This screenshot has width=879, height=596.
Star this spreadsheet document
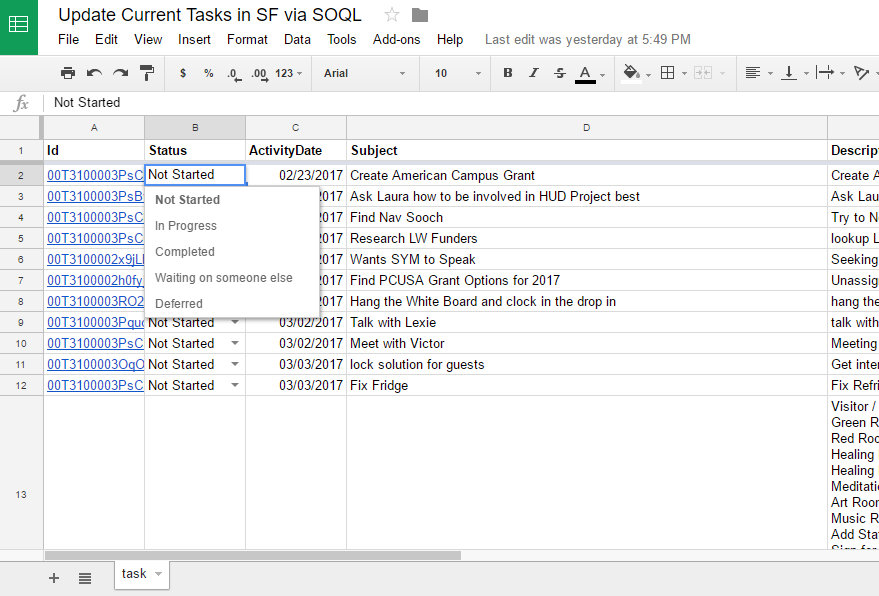pos(392,15)
